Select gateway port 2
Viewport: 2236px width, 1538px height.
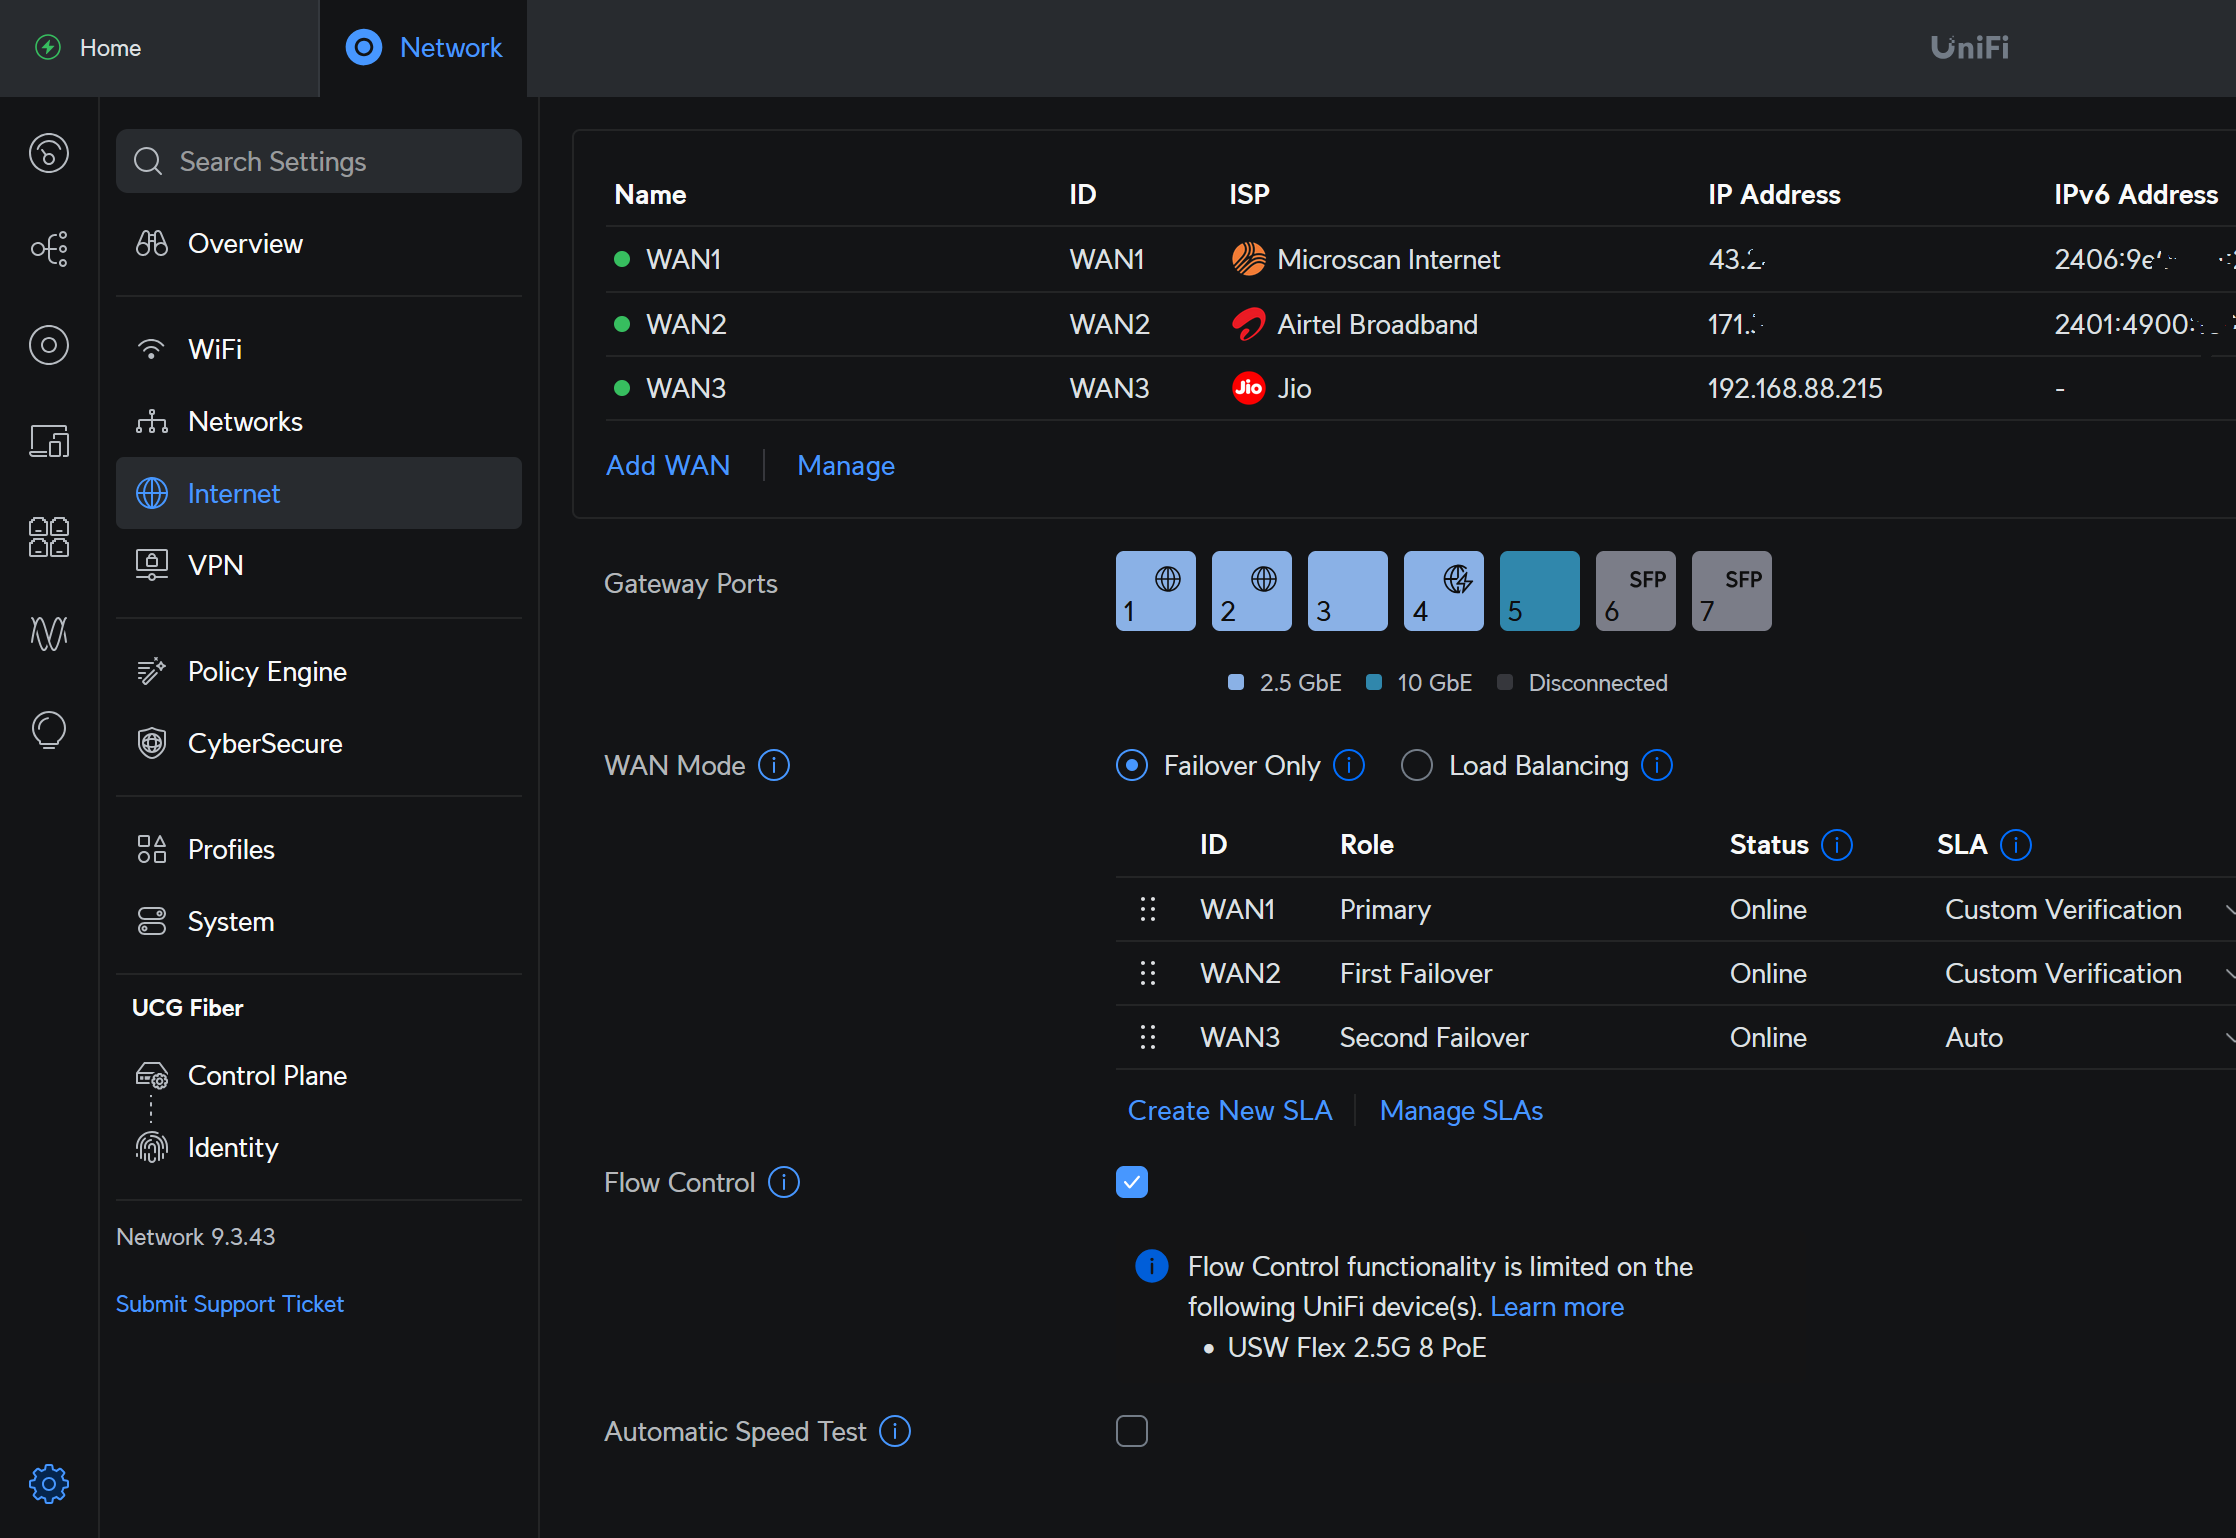(1252, 591)
